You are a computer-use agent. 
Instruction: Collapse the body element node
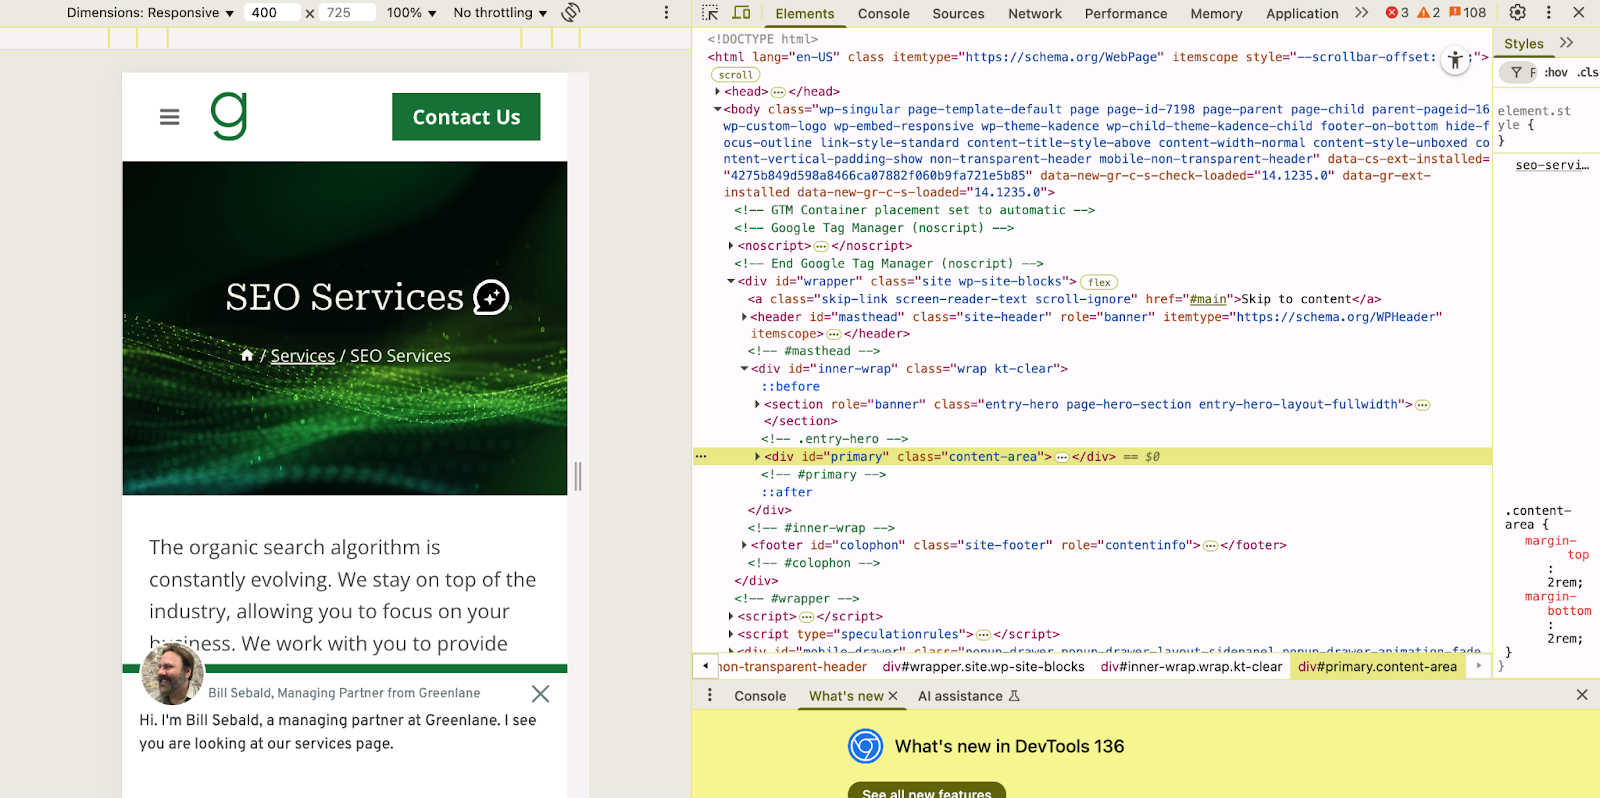717,109
